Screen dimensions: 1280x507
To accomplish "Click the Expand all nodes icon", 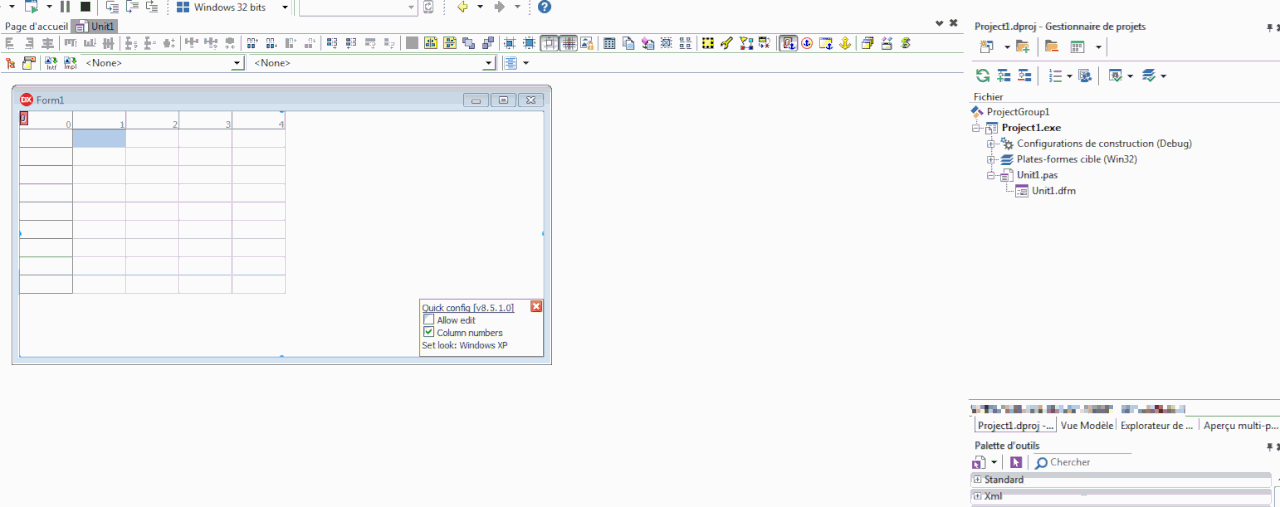I will (1004, 76).
